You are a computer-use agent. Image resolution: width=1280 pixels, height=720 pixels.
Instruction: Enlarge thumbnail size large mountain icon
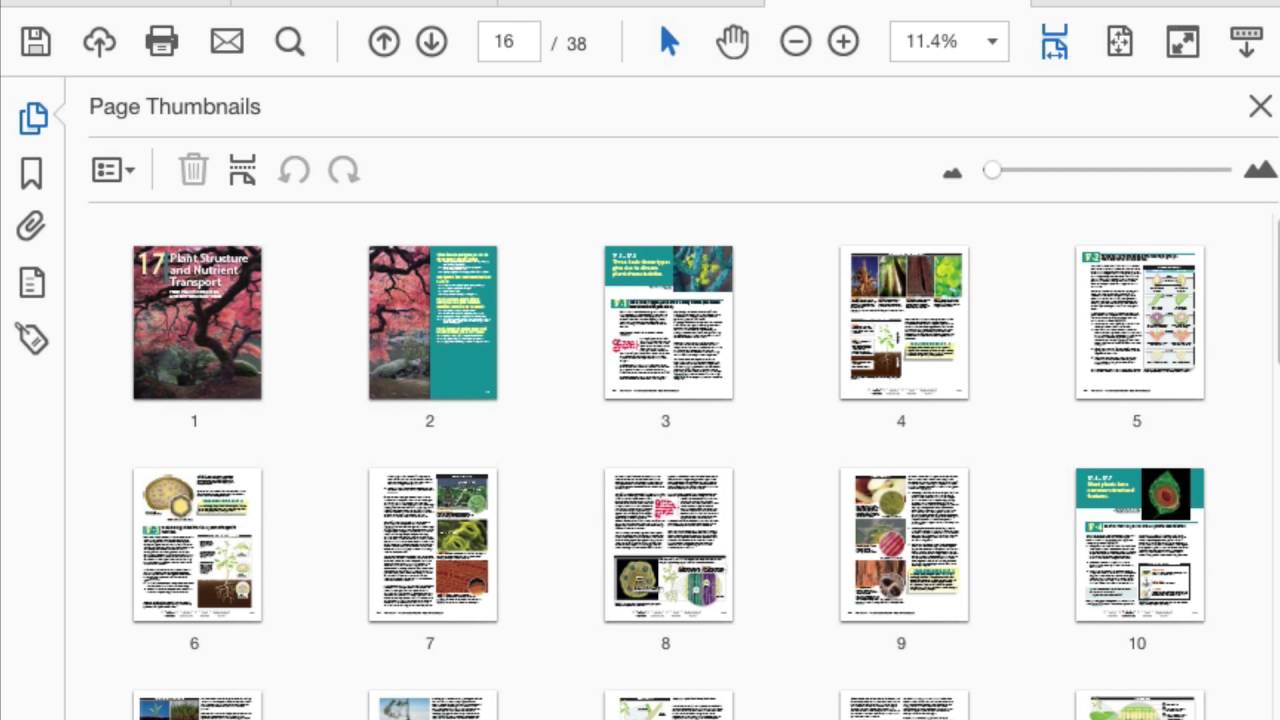[x=1260, y=169]
